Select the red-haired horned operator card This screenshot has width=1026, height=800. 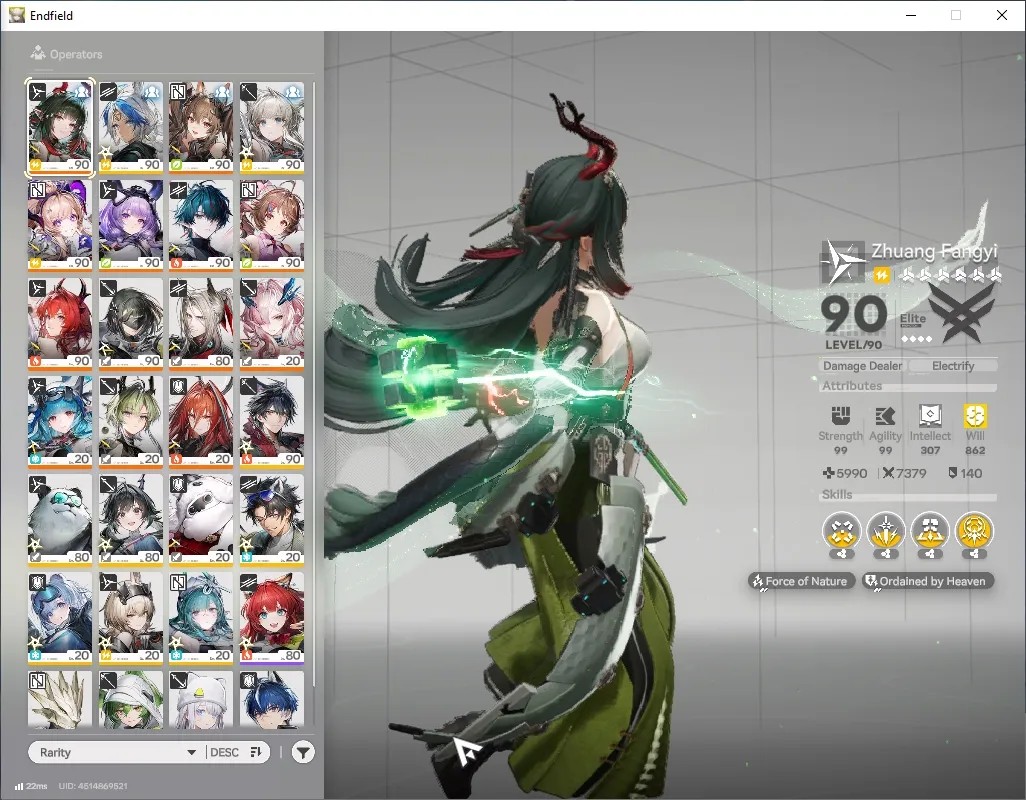click(60, 324)
